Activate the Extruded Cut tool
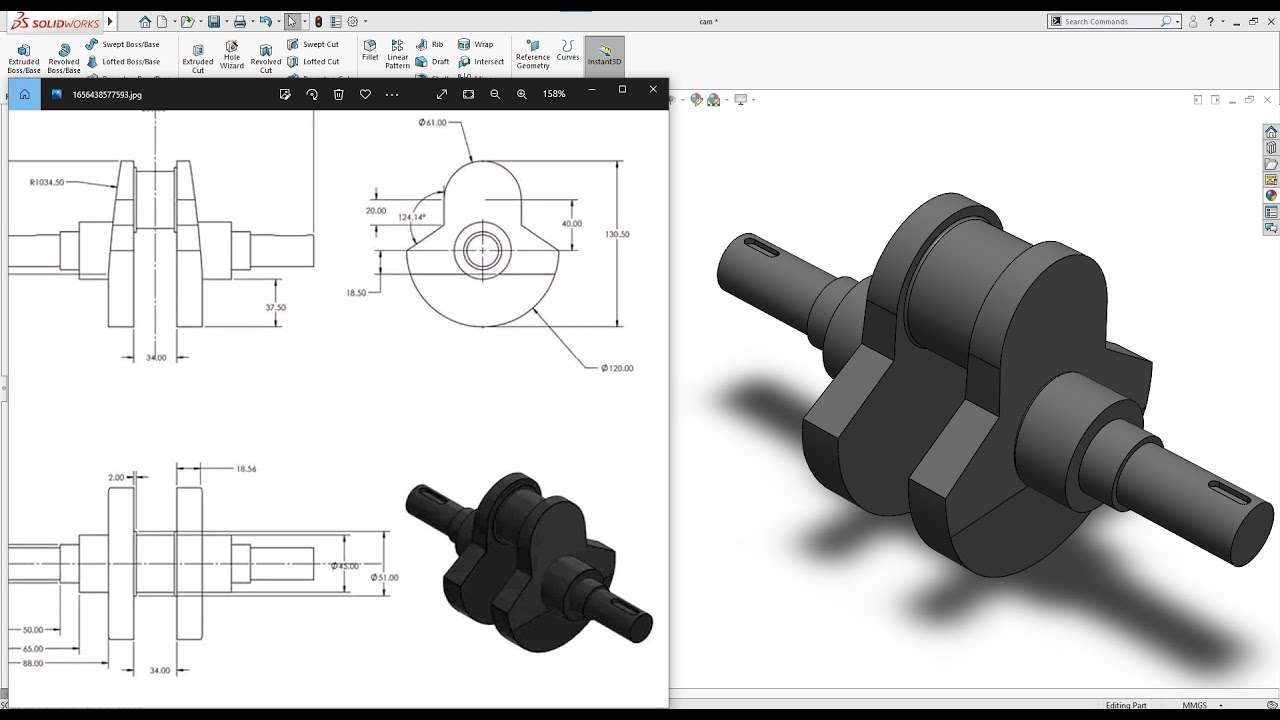Image resolution: width=1280 pixels, height=720 pixels. coord(198,59)
